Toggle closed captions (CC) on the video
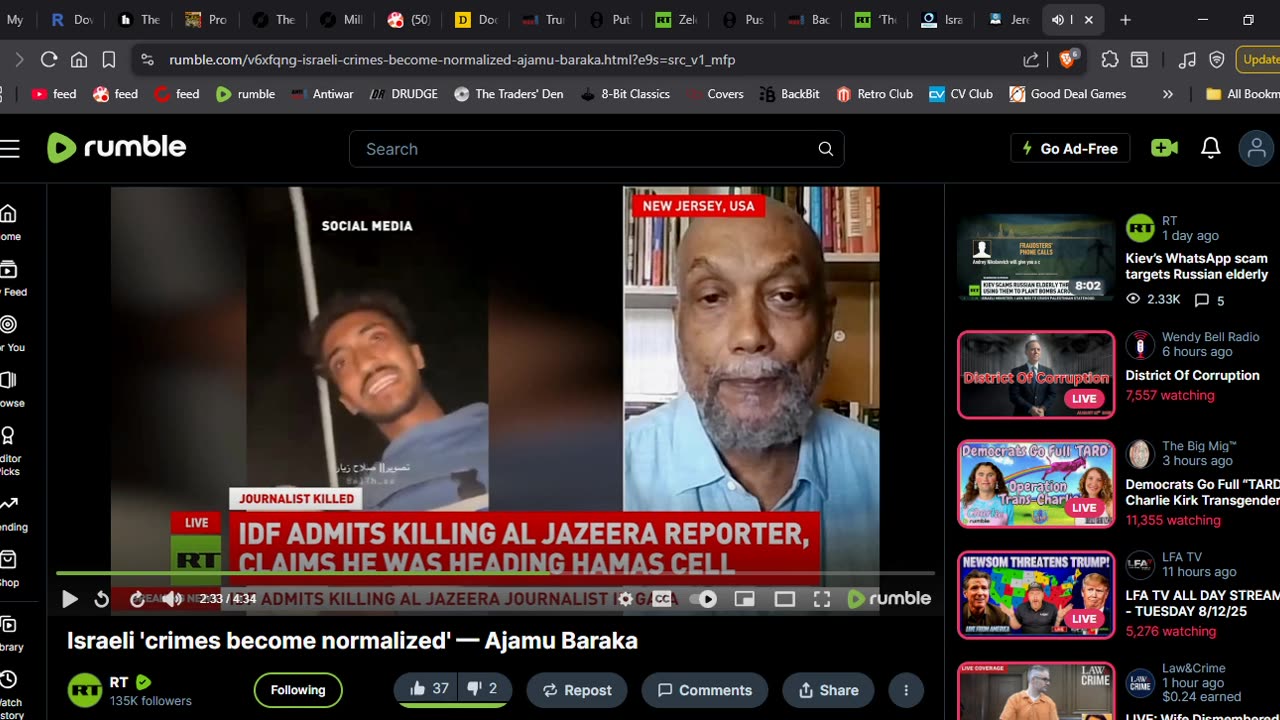The image size is (1280, 720). click(662, 599)
